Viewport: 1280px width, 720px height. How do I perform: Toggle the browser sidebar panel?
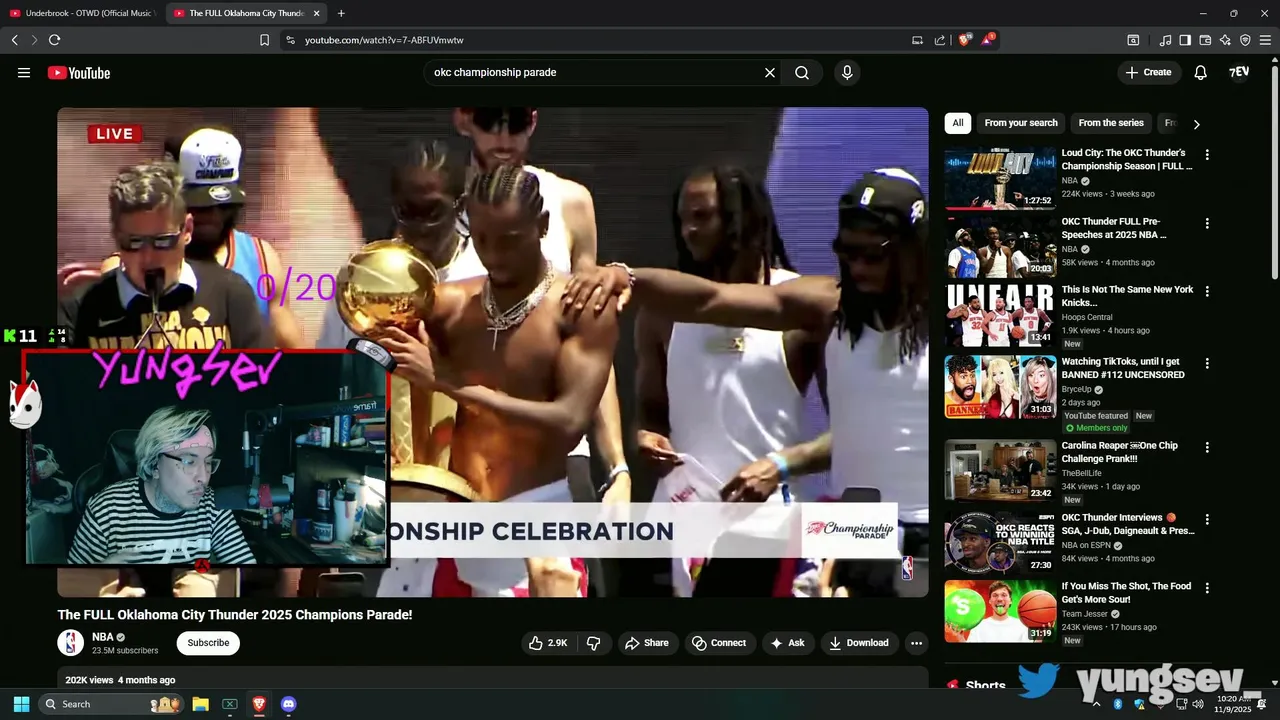tap(1185, 40)
